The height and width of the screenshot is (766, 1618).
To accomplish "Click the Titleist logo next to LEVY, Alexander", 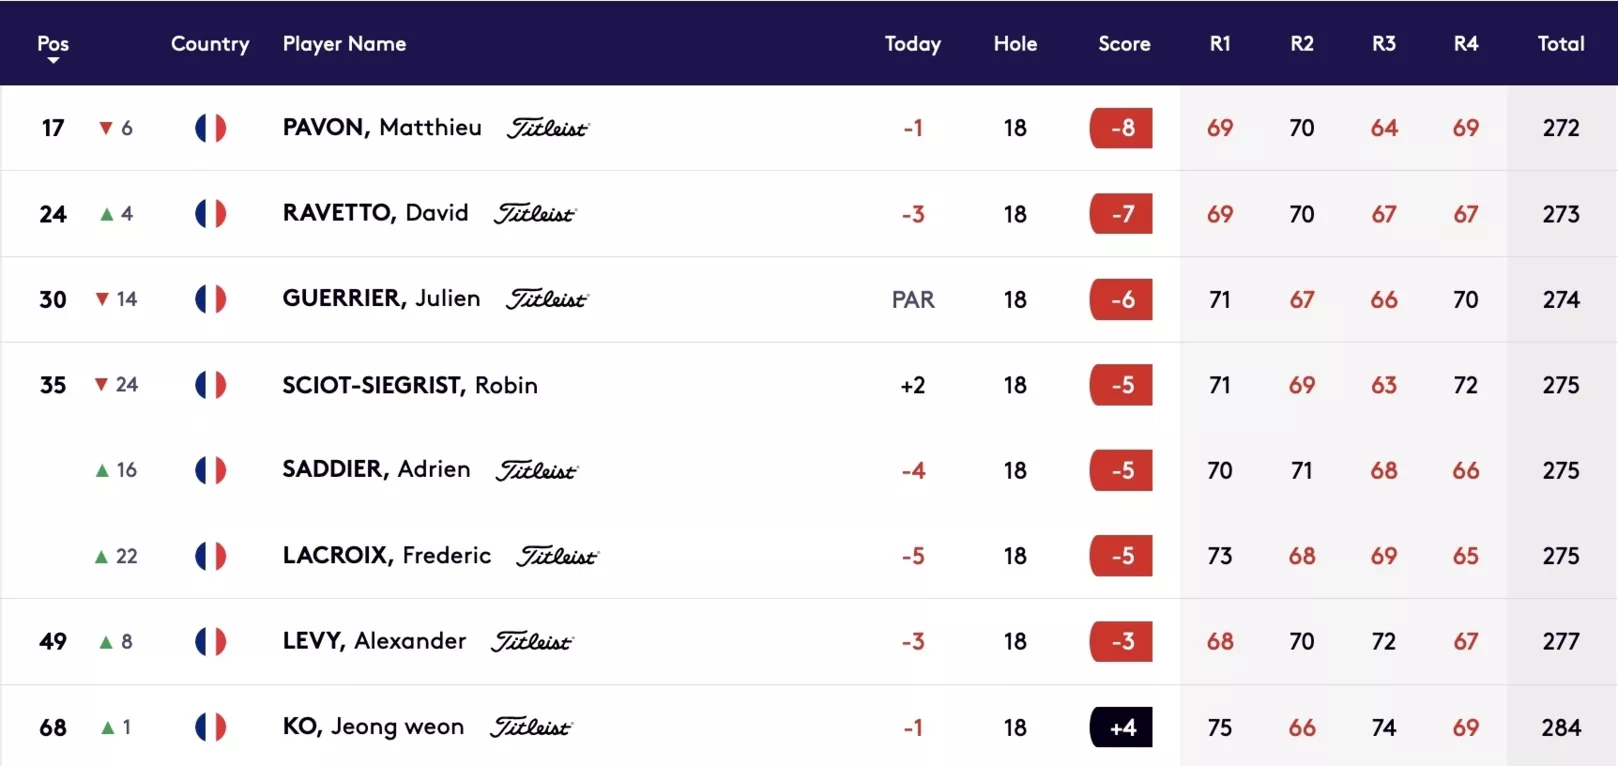I will click(532, 642).
